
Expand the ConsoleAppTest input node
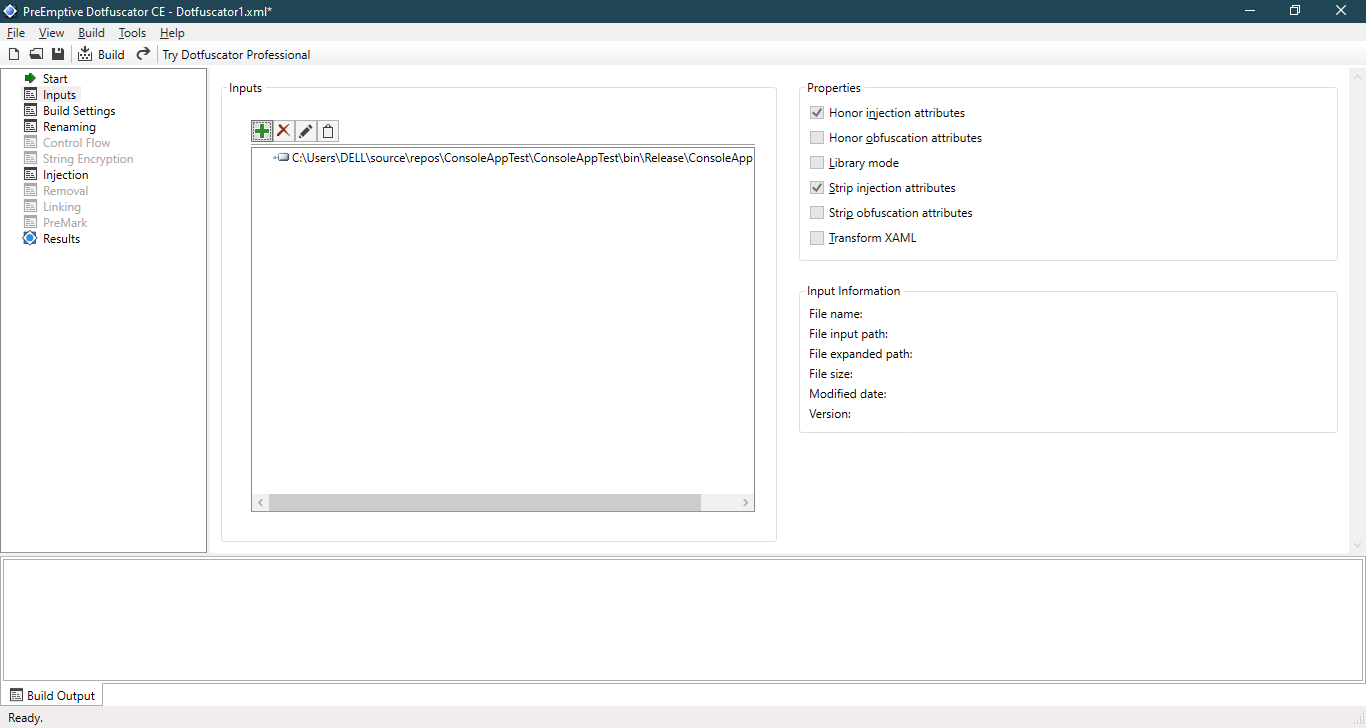(274, 157)
